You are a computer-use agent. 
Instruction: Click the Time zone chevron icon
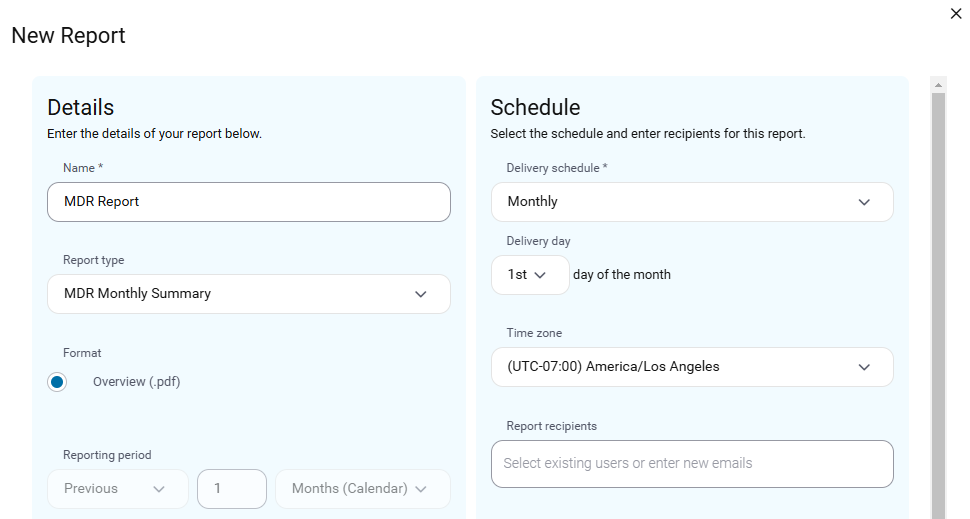coord(864,367)
